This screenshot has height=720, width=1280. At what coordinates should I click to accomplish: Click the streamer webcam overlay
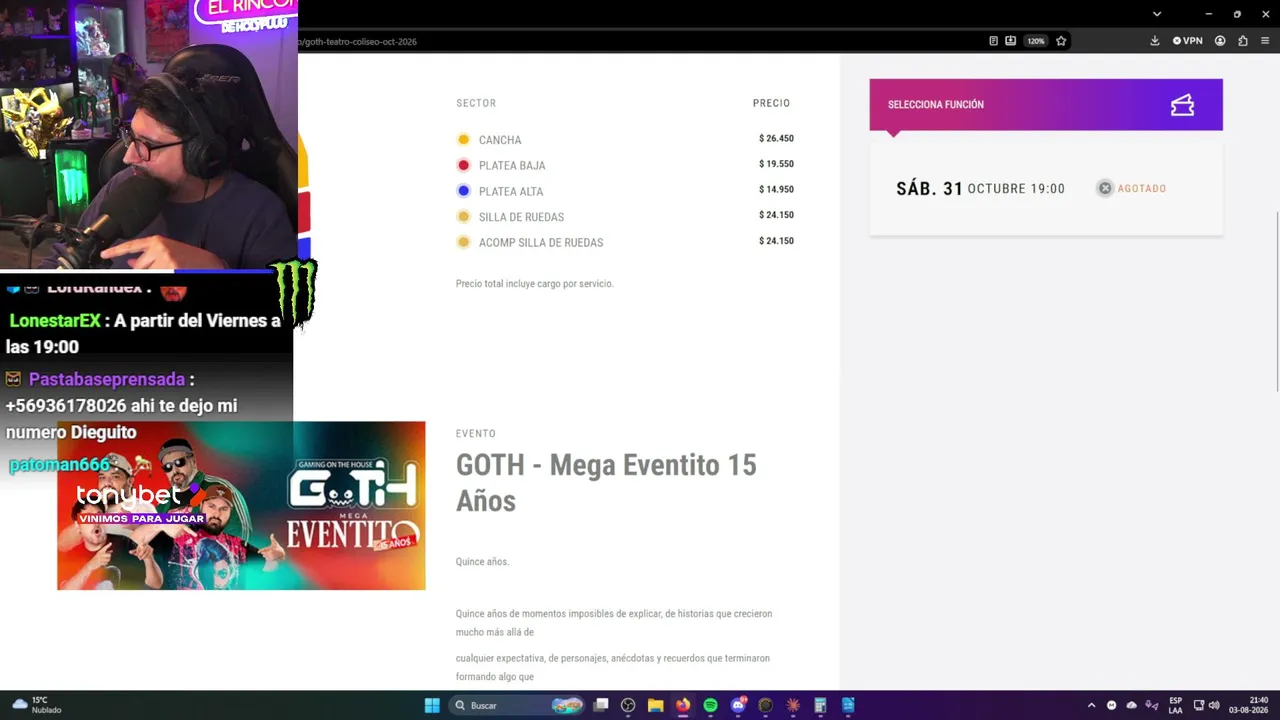(x=149, y=135)
